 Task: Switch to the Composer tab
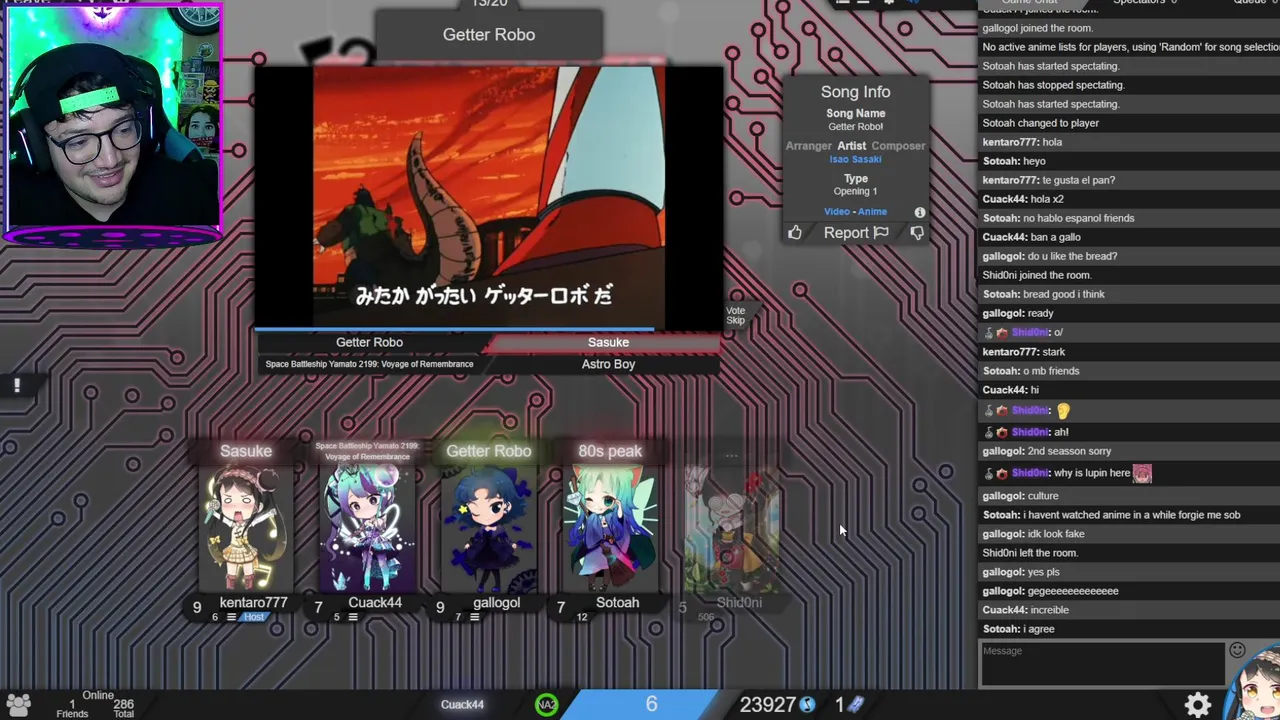898,146
